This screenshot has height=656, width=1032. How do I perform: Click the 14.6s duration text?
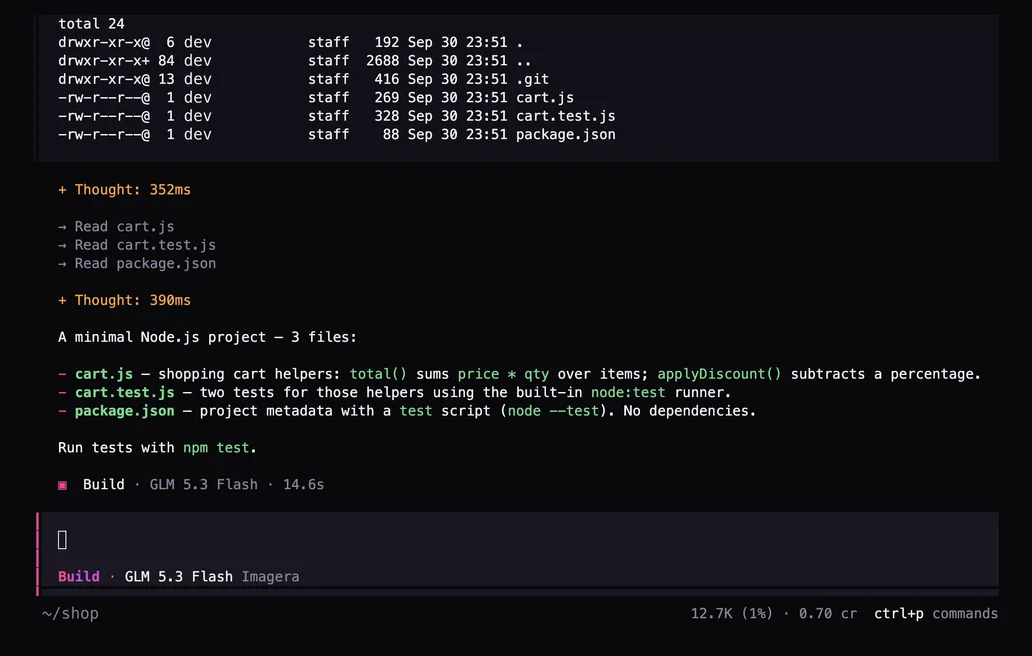tap(303, 484)
